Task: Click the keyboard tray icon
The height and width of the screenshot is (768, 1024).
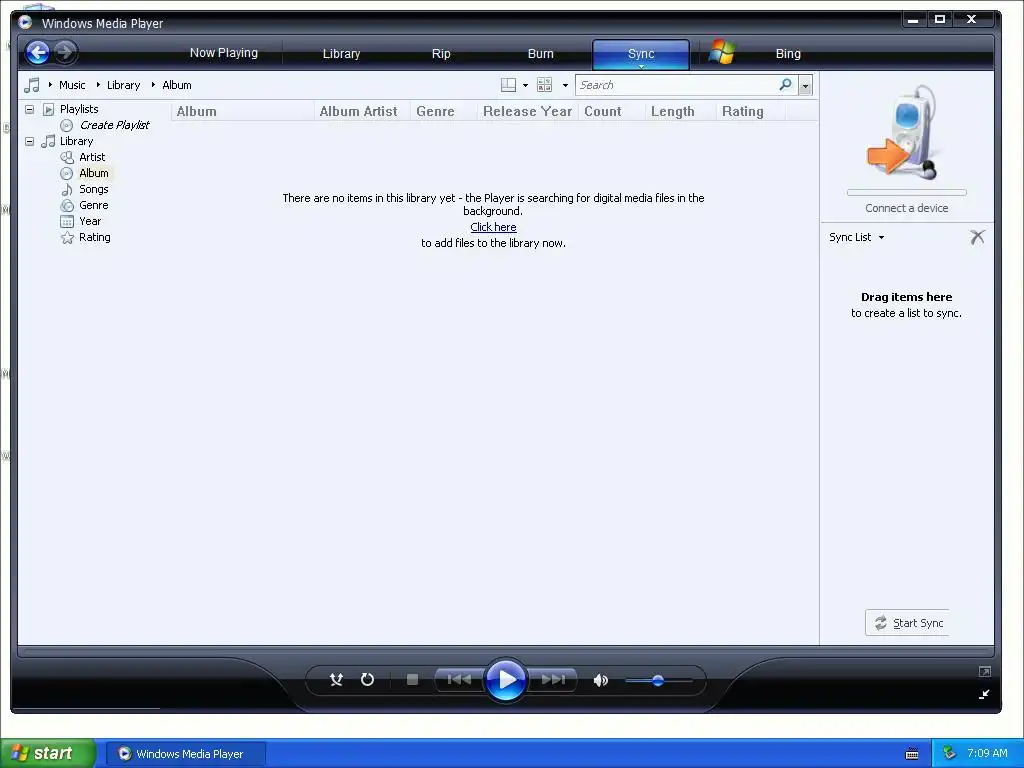Action: click(x=912, y=754)
